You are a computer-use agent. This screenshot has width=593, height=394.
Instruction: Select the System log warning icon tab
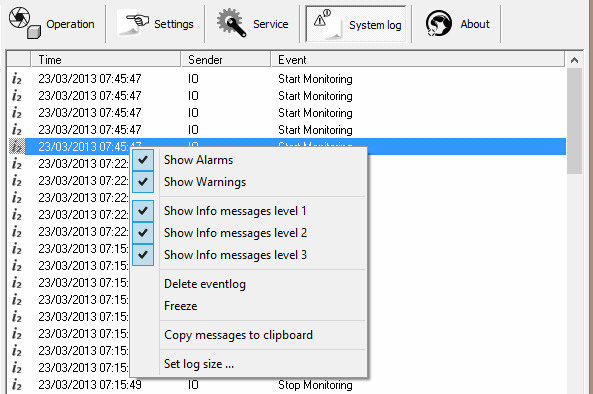pos(356,24)
